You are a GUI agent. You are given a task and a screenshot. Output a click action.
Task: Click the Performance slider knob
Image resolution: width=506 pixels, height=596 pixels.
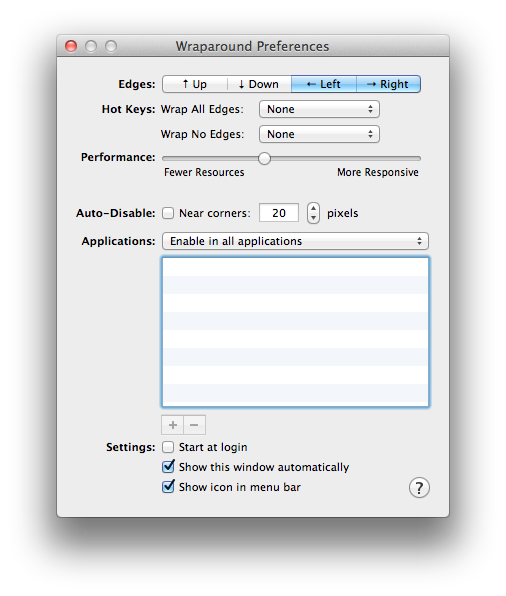pyautogui.click(x=264, y=158)
